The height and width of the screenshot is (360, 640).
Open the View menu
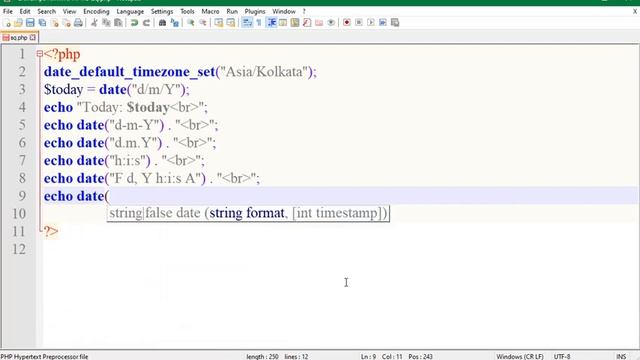(x=69, y=11)
